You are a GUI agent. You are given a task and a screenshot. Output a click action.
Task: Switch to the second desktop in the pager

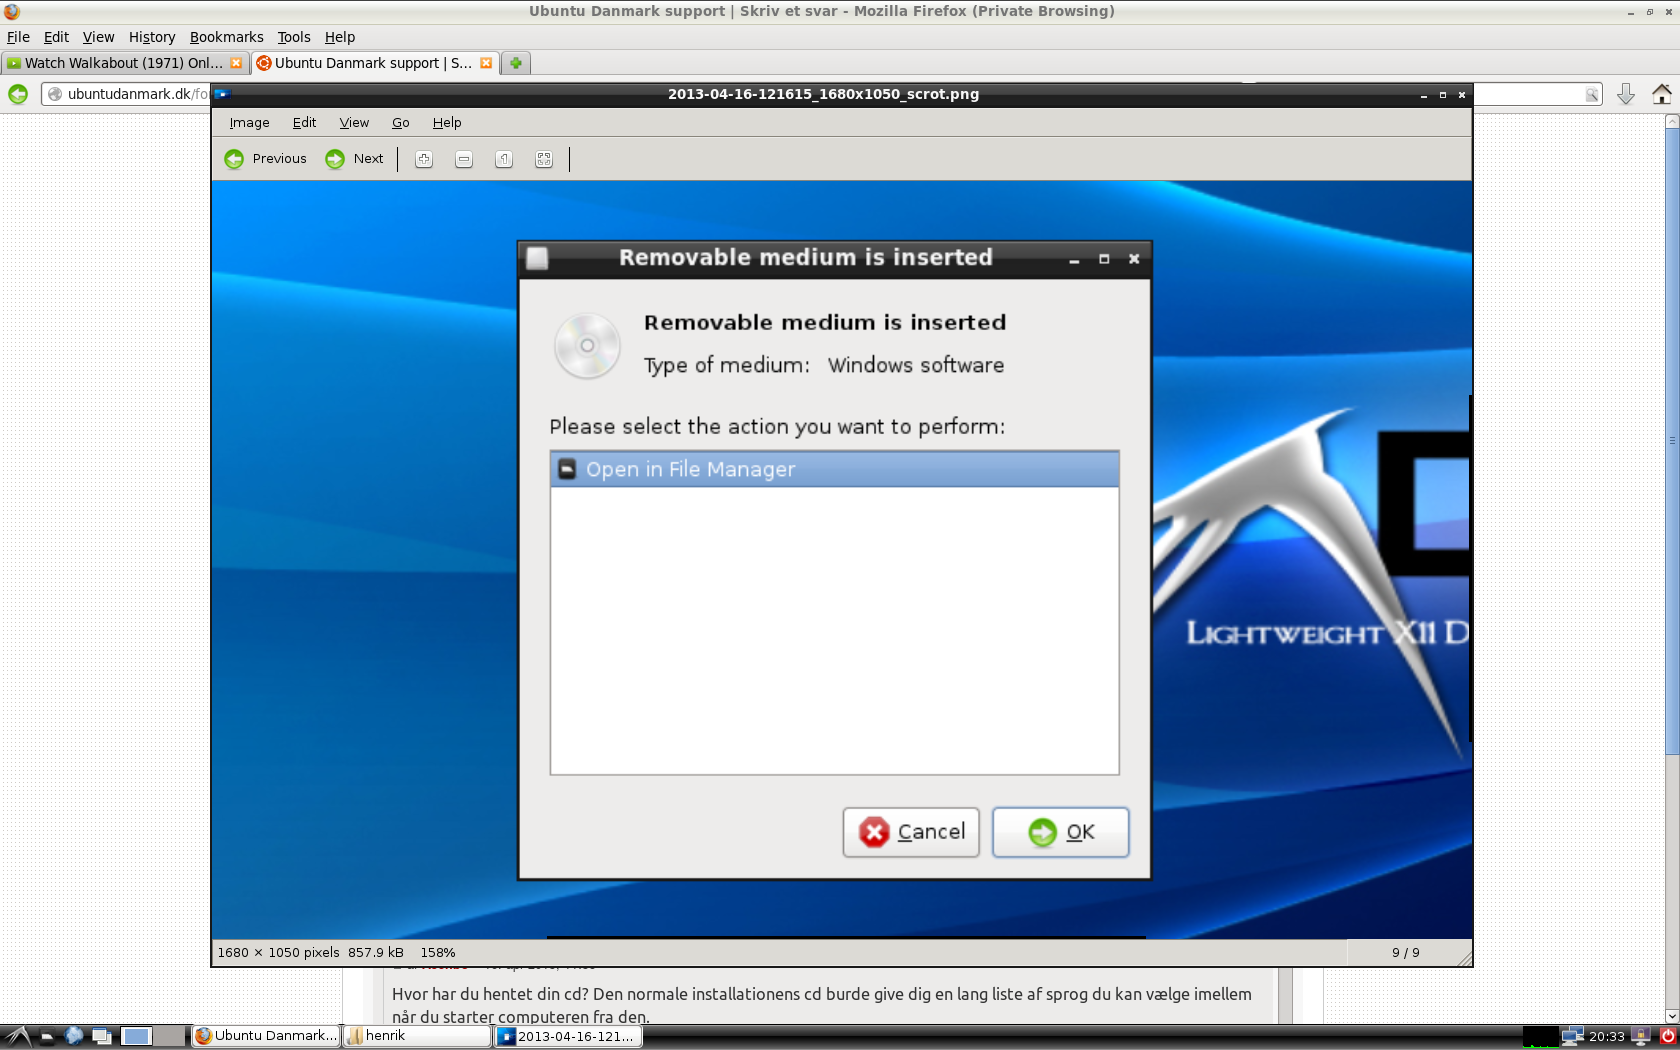[170, 1037]
